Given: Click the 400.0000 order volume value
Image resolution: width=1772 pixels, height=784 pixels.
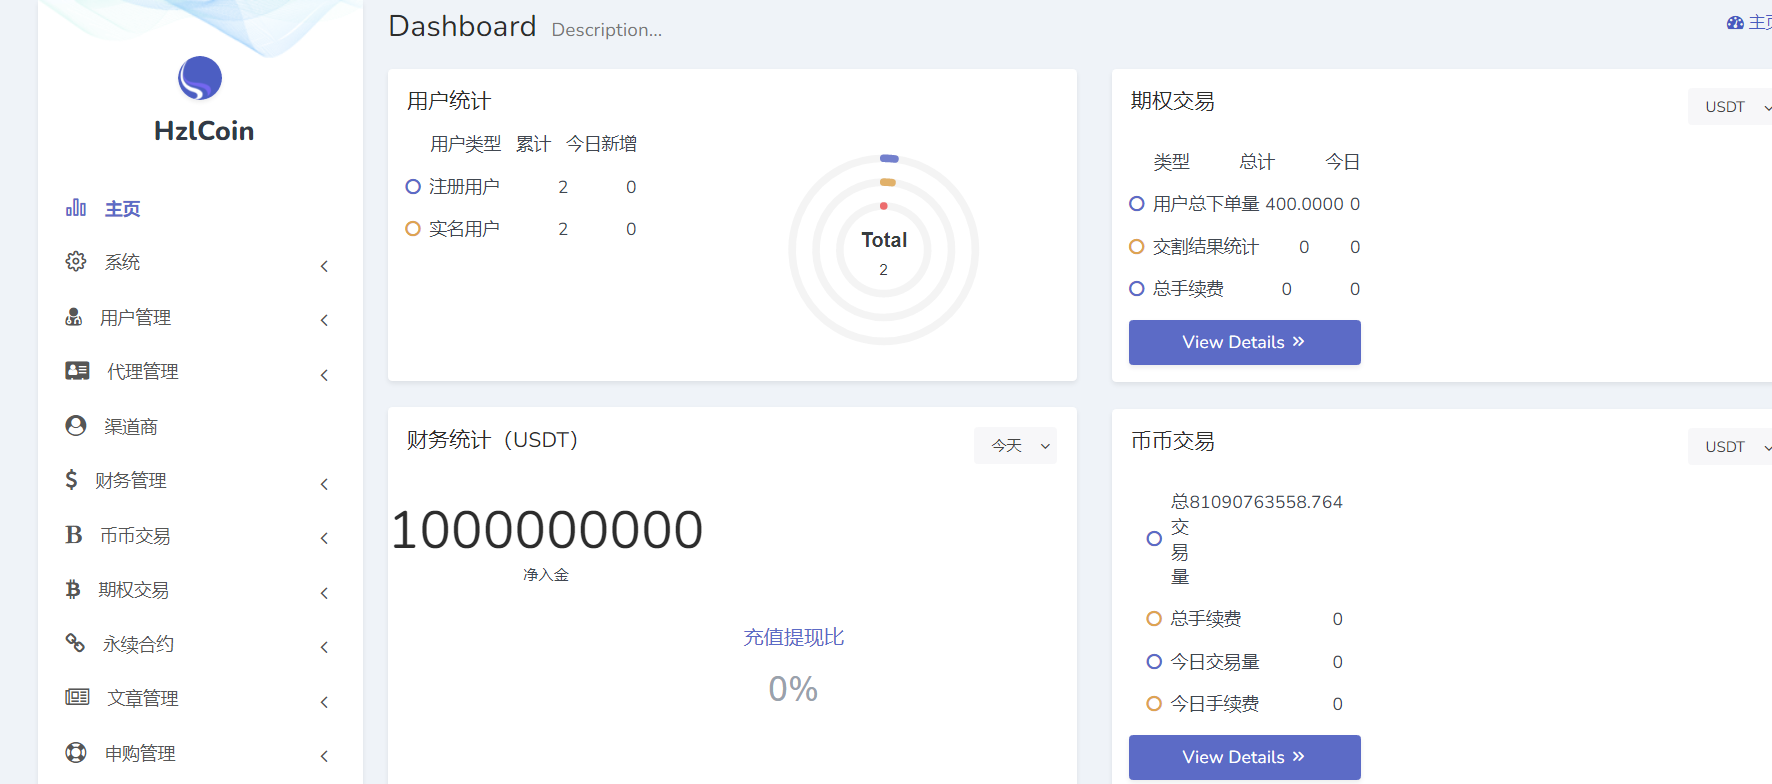Looking at the screenshot, I should point(1304,204).
